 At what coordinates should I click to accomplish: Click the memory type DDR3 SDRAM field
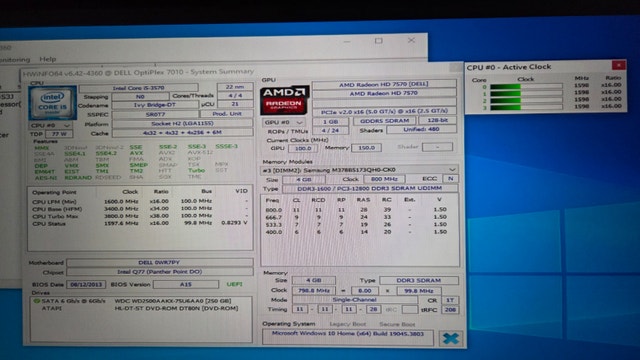tap(419, 281)
